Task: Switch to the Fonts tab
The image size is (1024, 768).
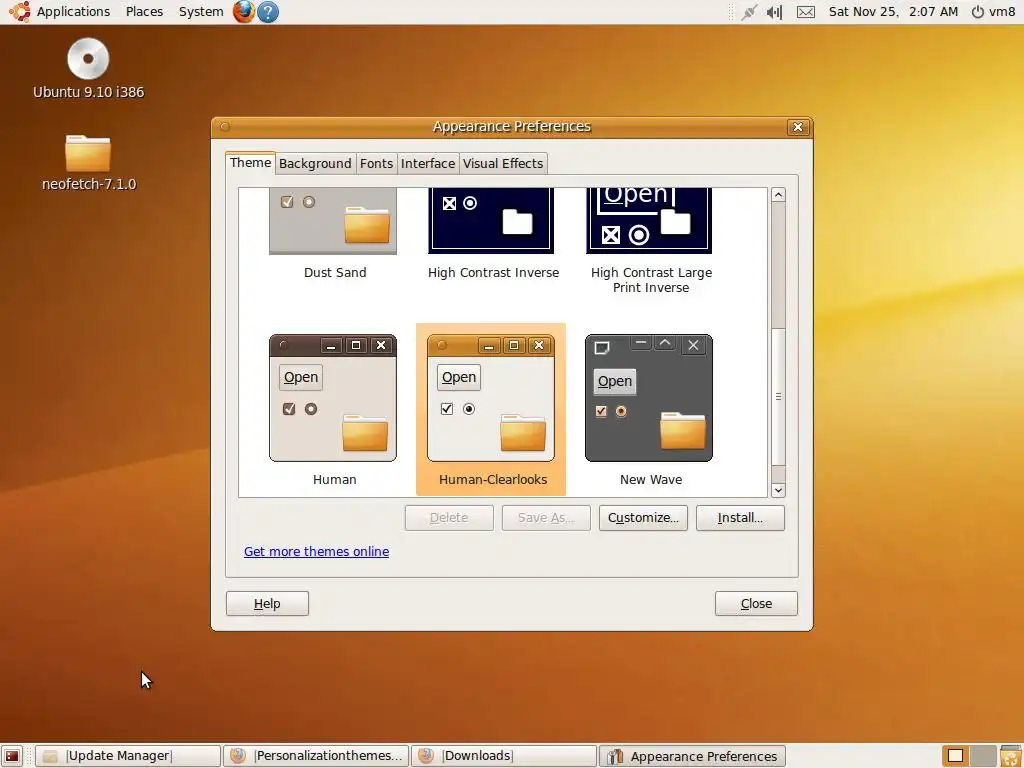Action: tap(377, 163)
